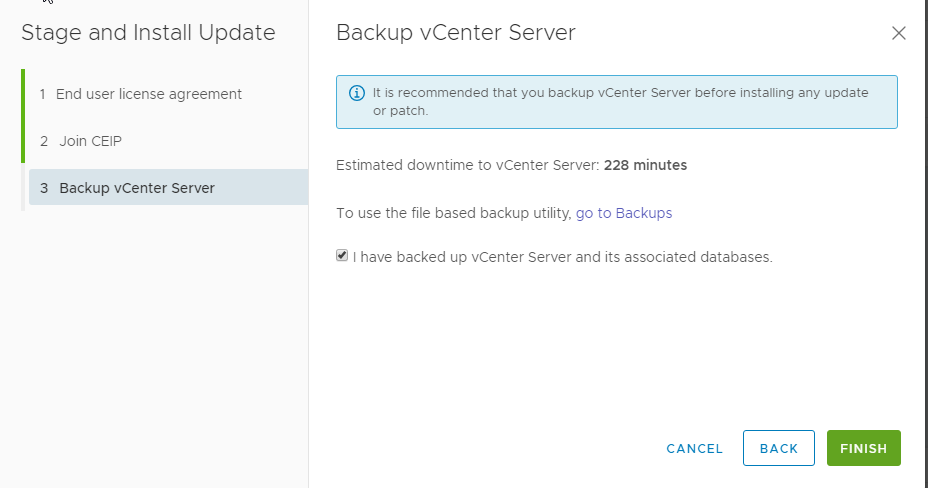Click the 'Backup vCenter Server' page title

click(456, 33)
